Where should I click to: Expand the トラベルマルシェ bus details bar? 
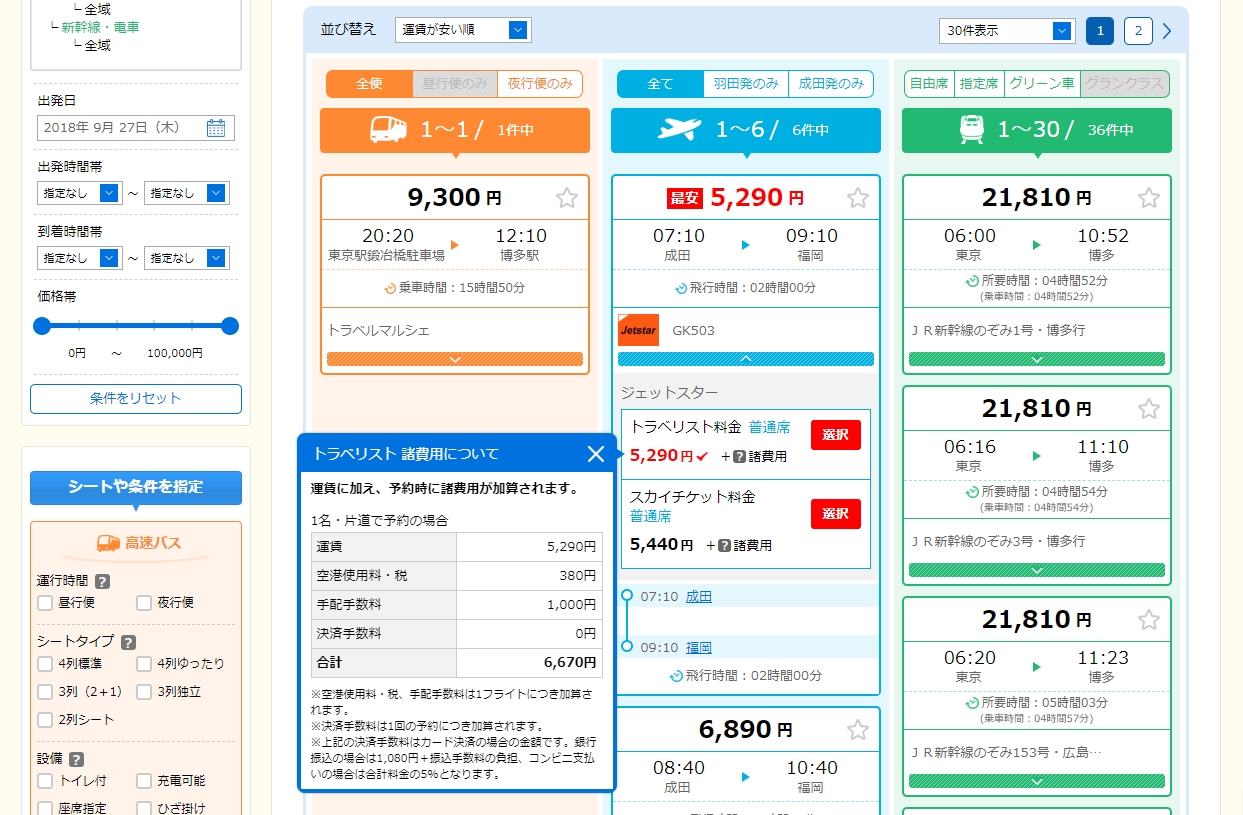455,359
